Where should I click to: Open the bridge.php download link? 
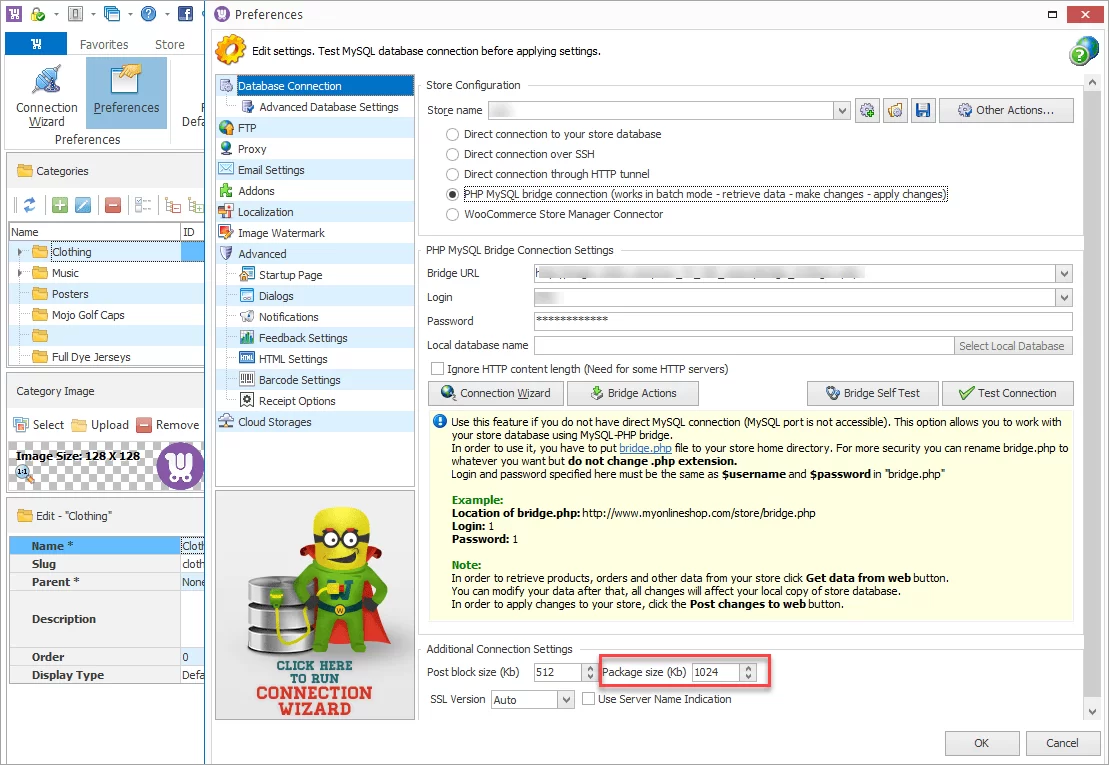[645, 449]
